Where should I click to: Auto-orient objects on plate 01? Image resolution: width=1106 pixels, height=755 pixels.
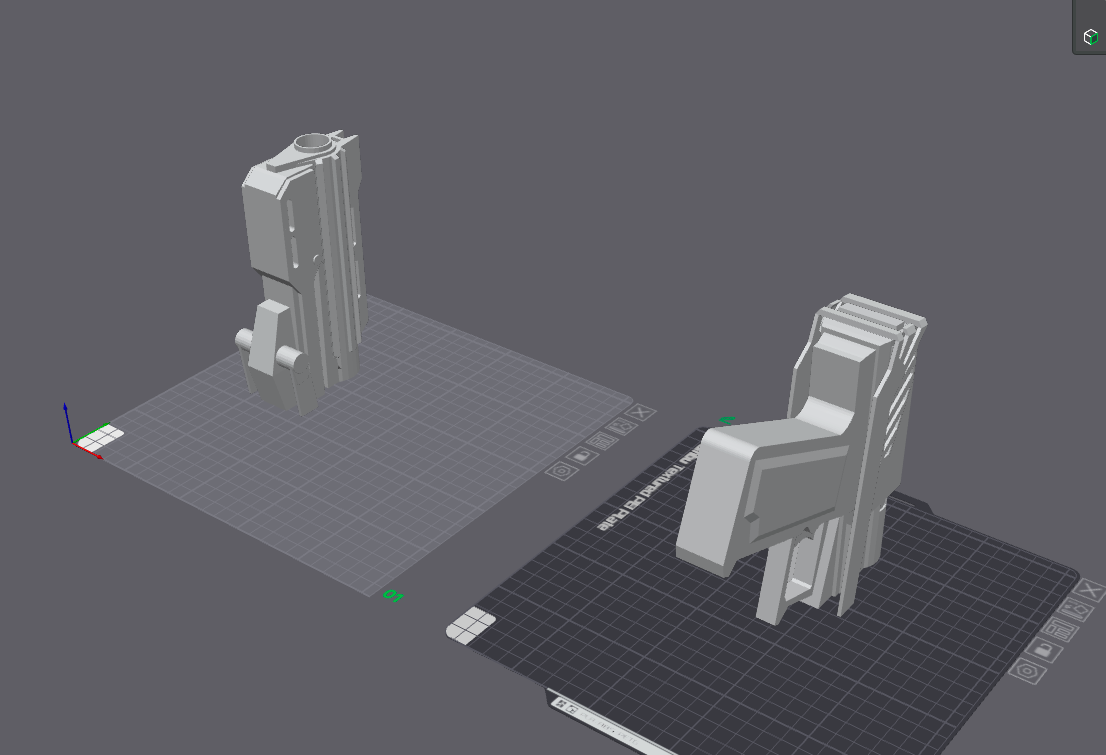tap(621, 426)
